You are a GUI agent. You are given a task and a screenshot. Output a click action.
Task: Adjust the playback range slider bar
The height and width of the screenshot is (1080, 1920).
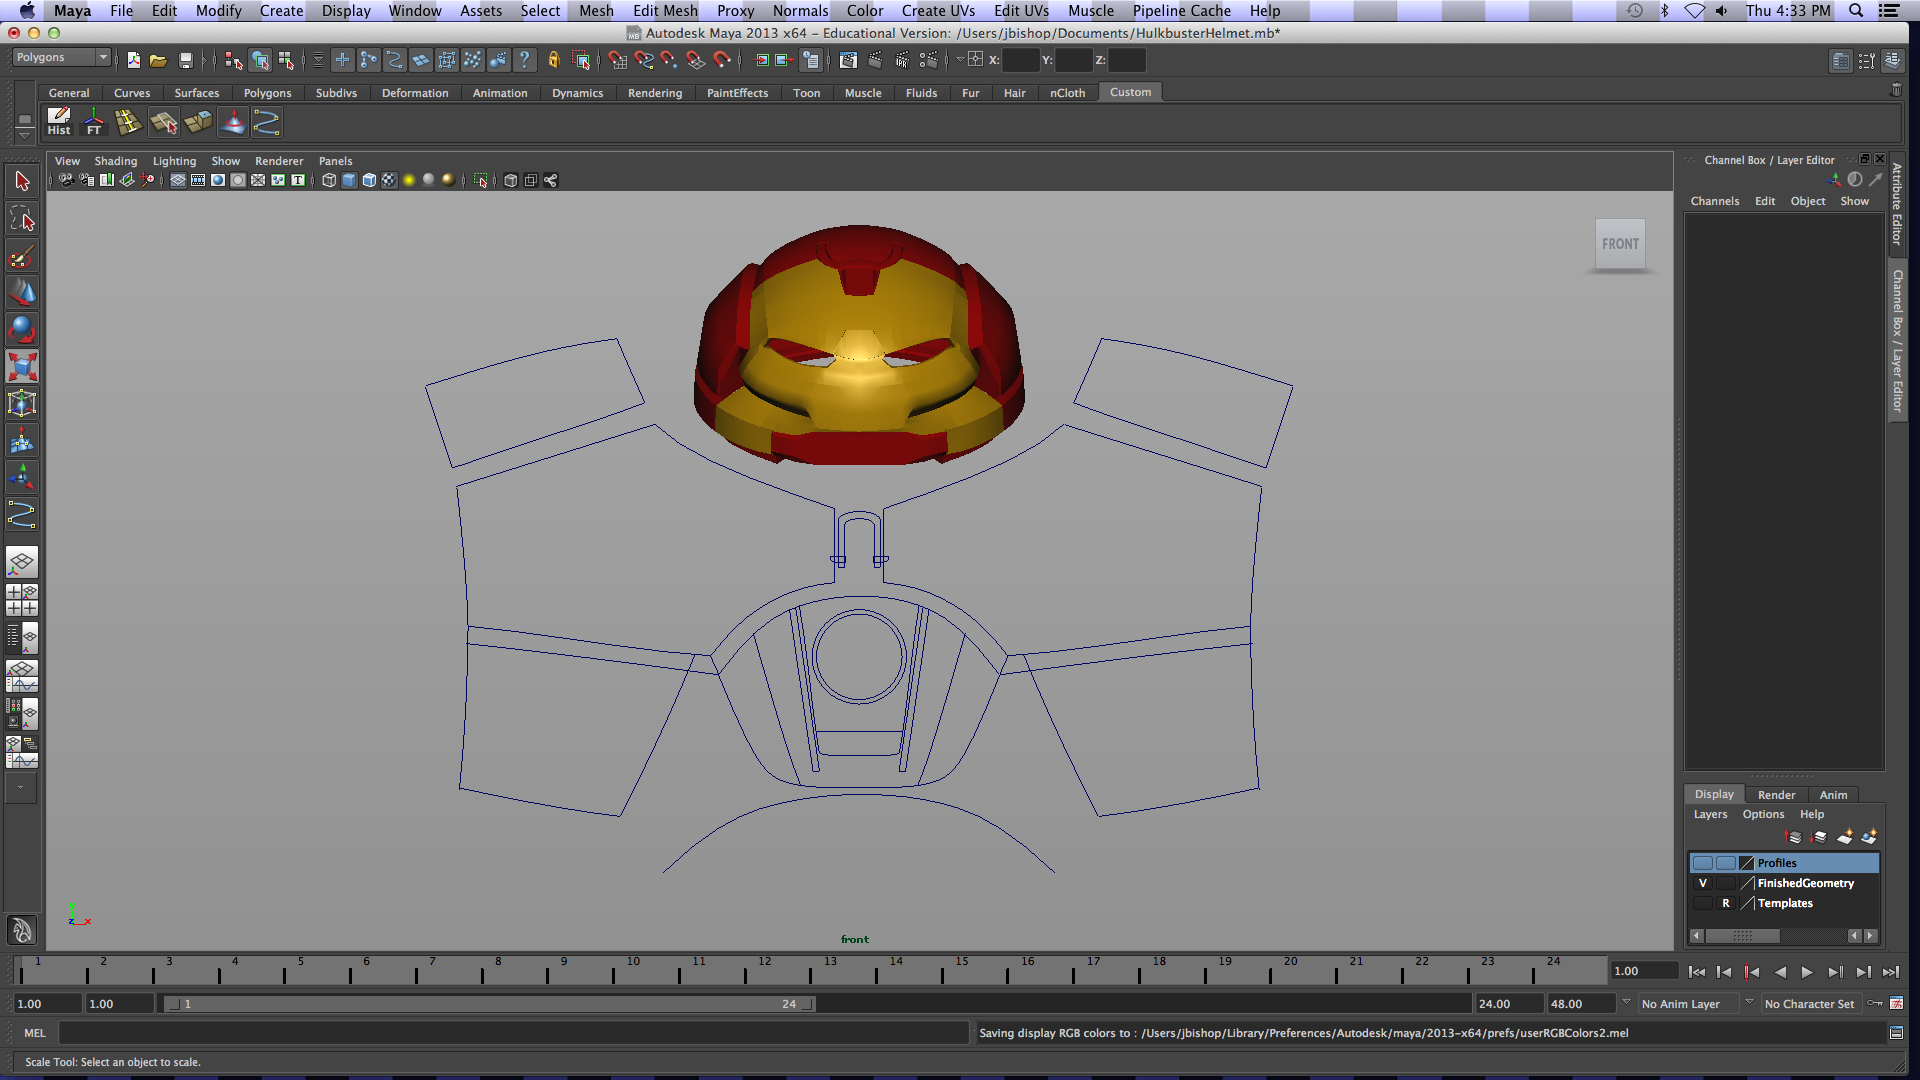(x=490, y=1004)
